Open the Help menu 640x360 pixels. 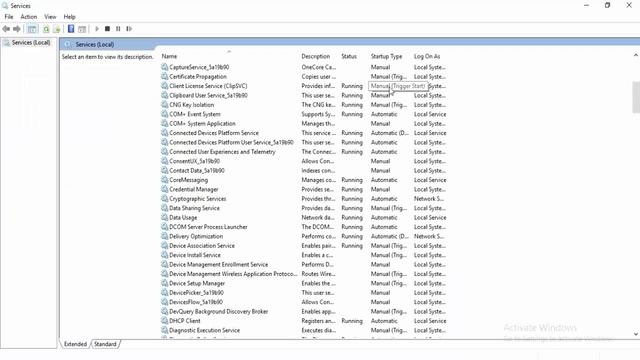(69, 17)
